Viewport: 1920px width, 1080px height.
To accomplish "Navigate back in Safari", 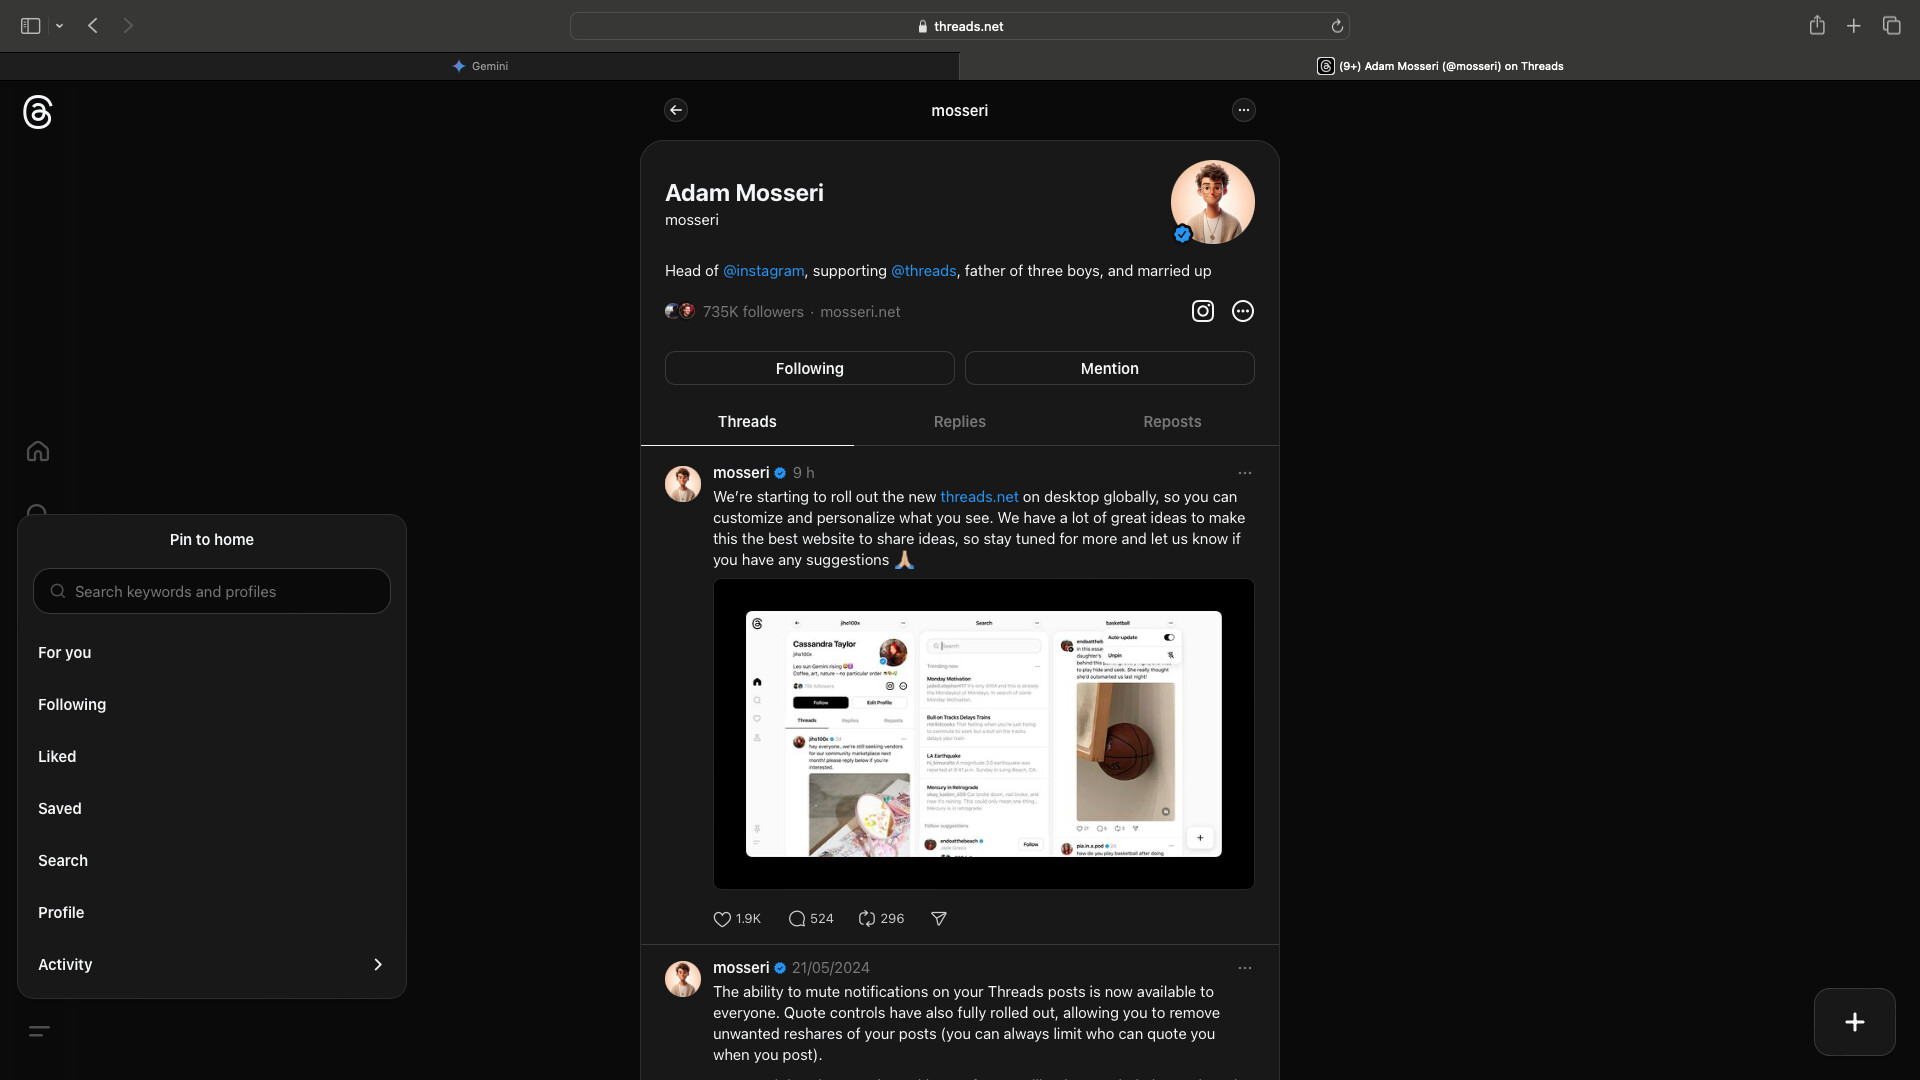I will (93, 26).
